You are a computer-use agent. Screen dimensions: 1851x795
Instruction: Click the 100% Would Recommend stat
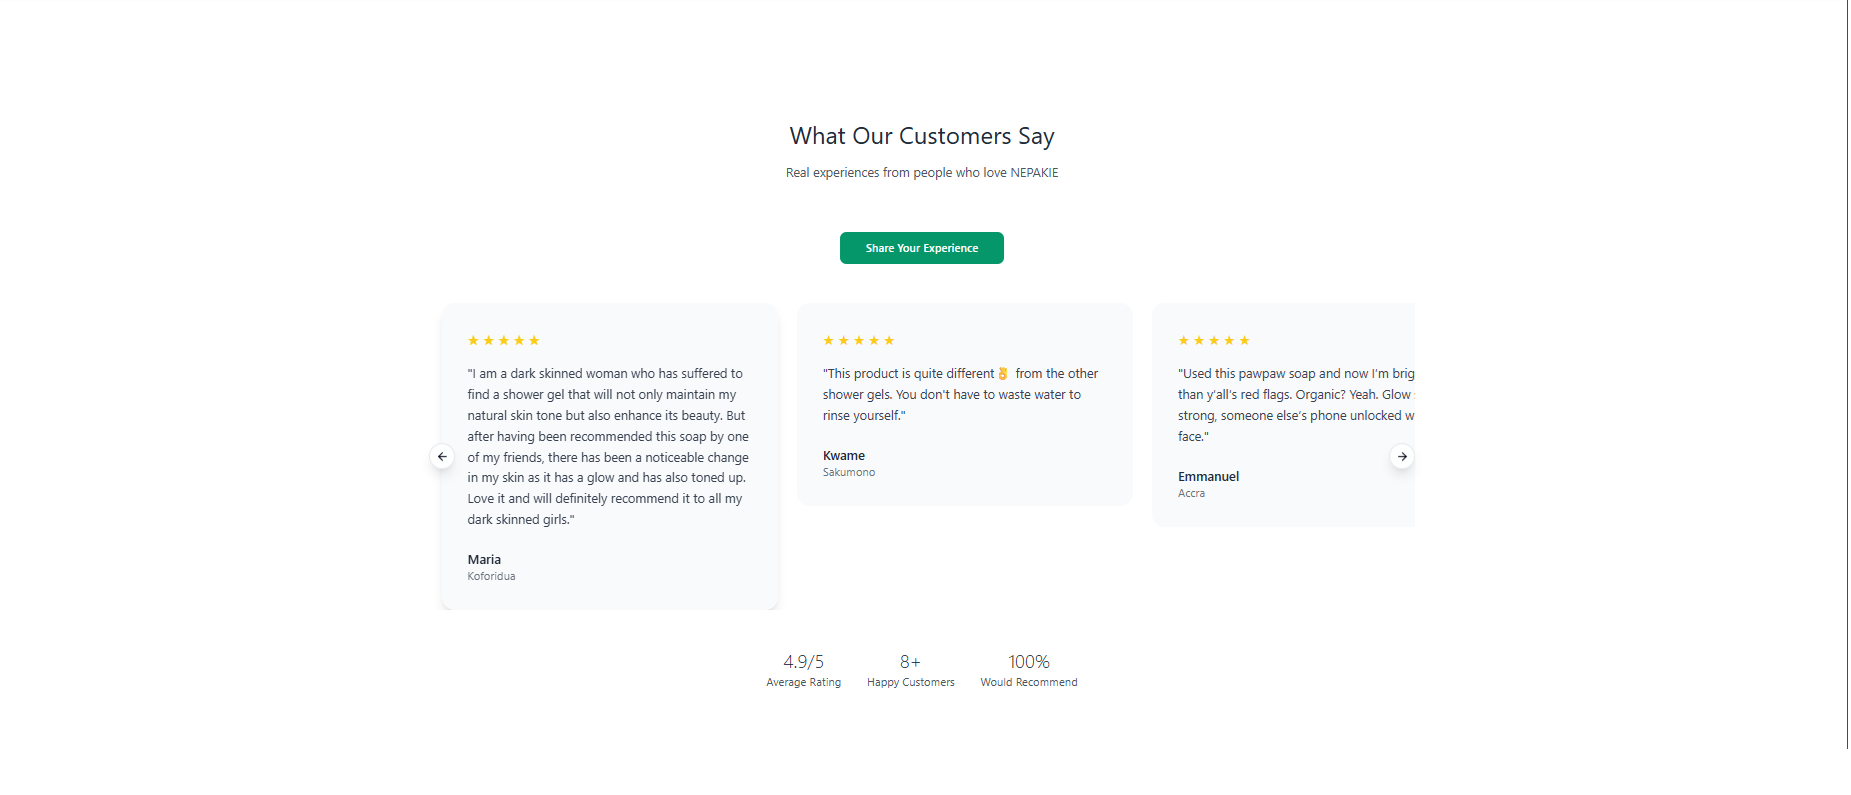point(1028,671)
